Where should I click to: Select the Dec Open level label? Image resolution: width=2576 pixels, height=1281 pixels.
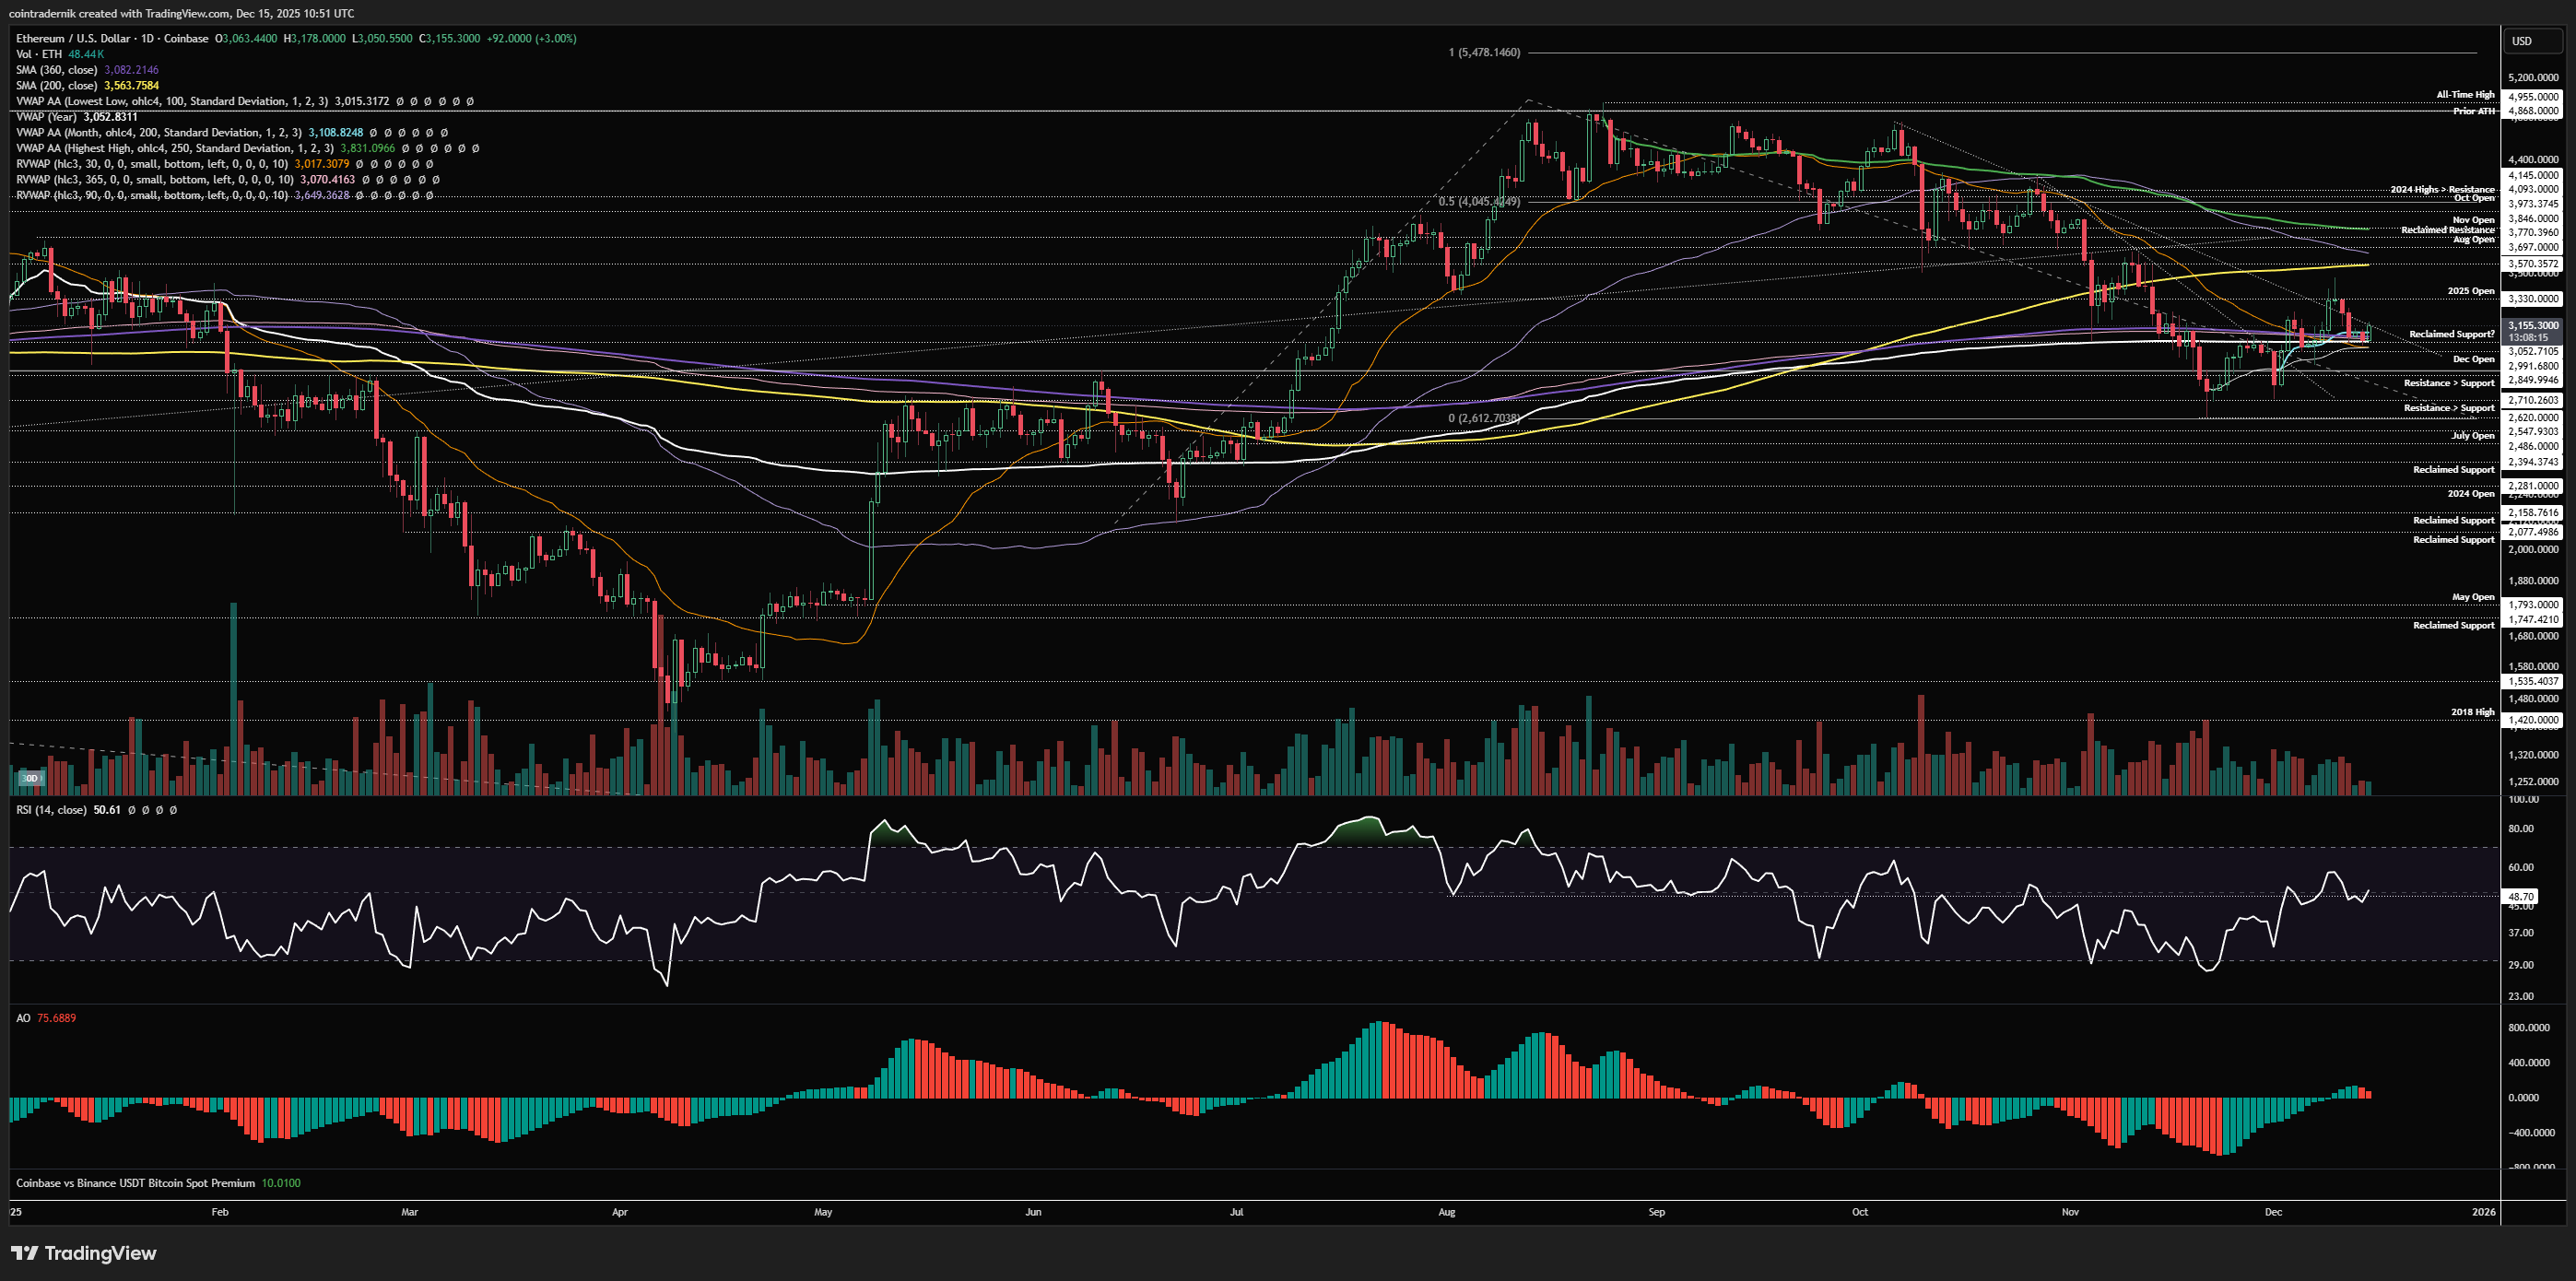click(x=2473, y=359)
